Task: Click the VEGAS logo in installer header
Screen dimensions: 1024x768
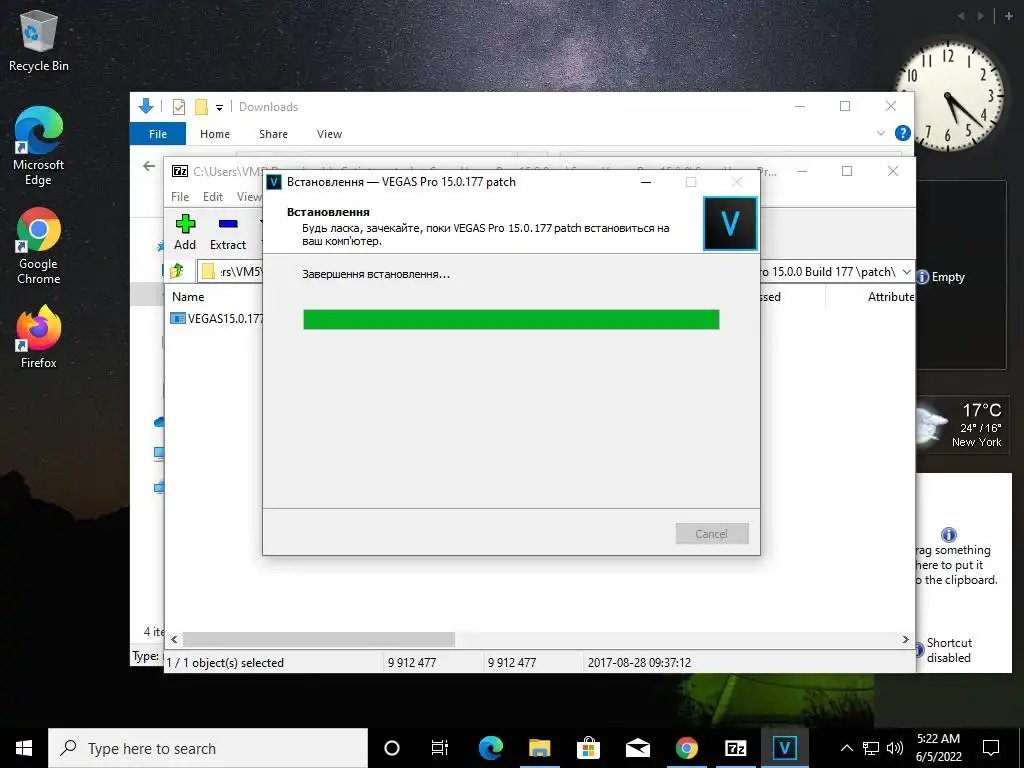Action: pos(730,223)
